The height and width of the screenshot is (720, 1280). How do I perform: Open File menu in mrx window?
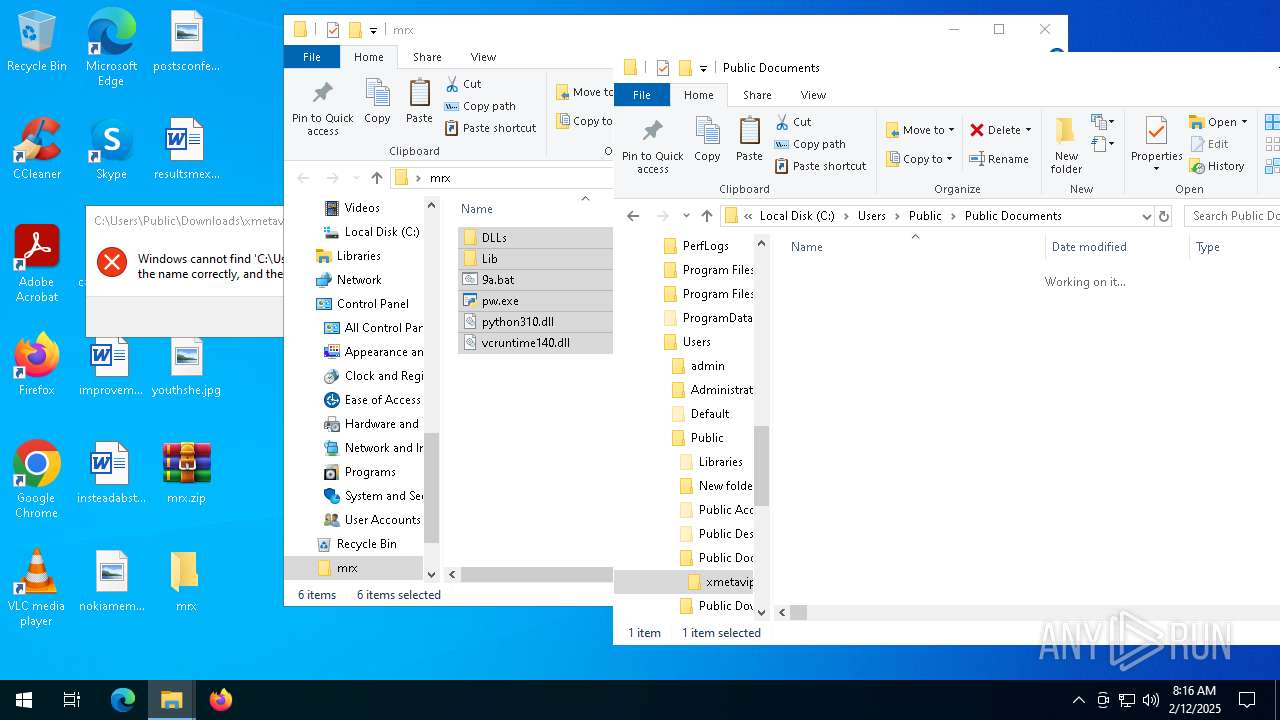click(312, 57)
